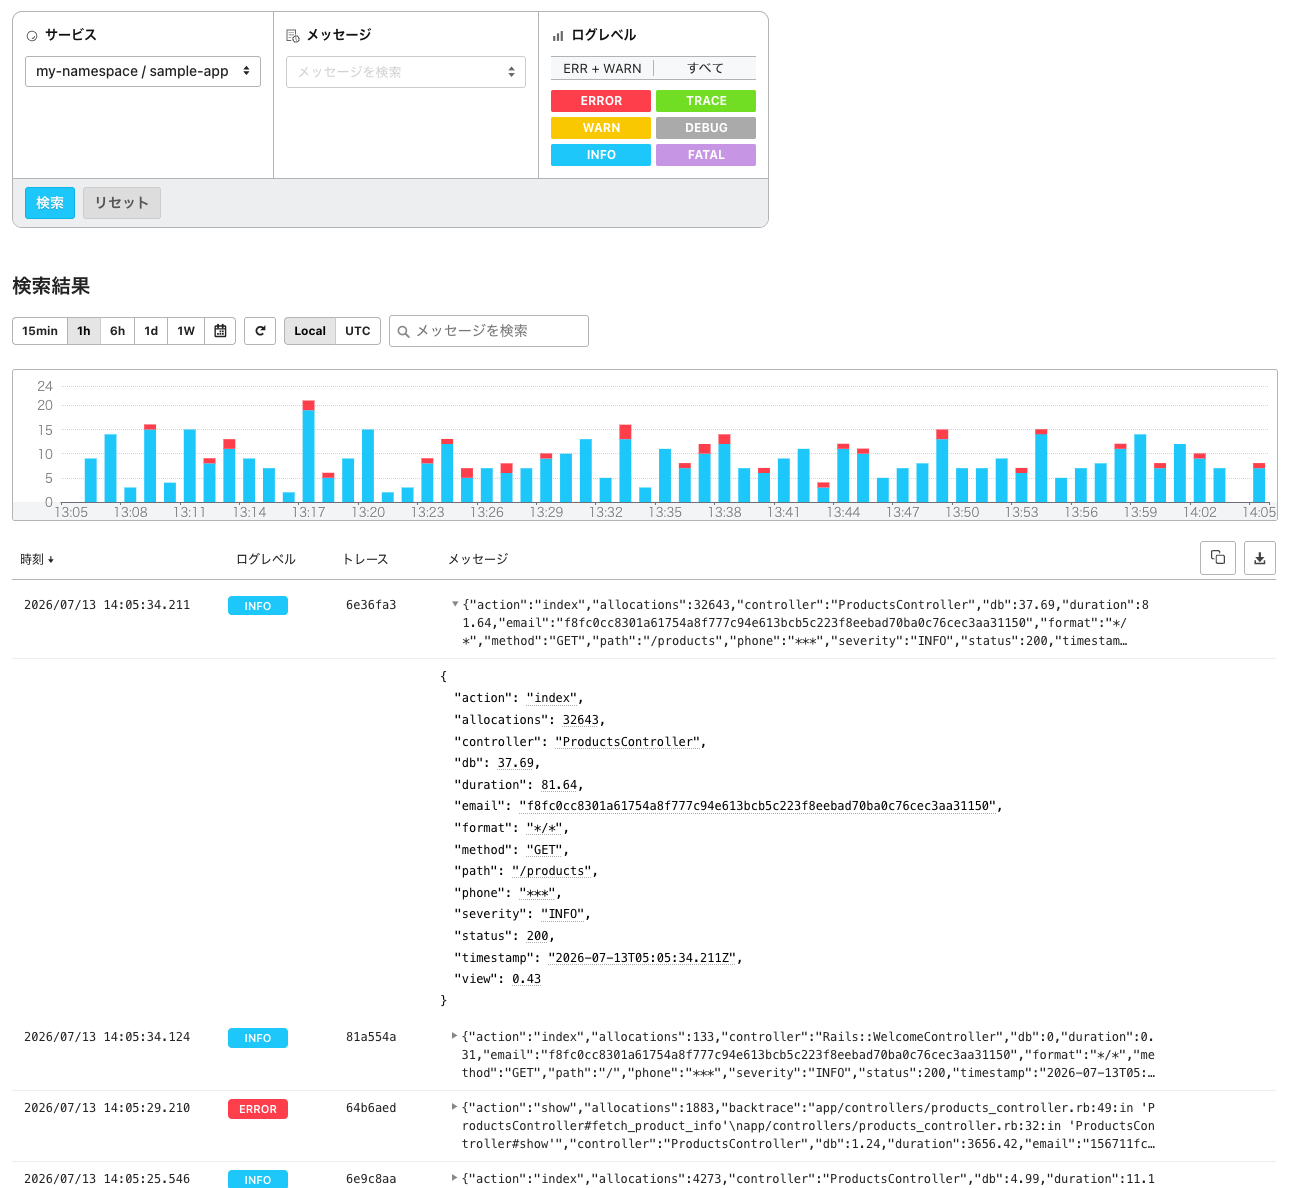The image size is (1291, 1188).
Task: Click the duration 81.64 JSON value
Action: click(558, 785)
